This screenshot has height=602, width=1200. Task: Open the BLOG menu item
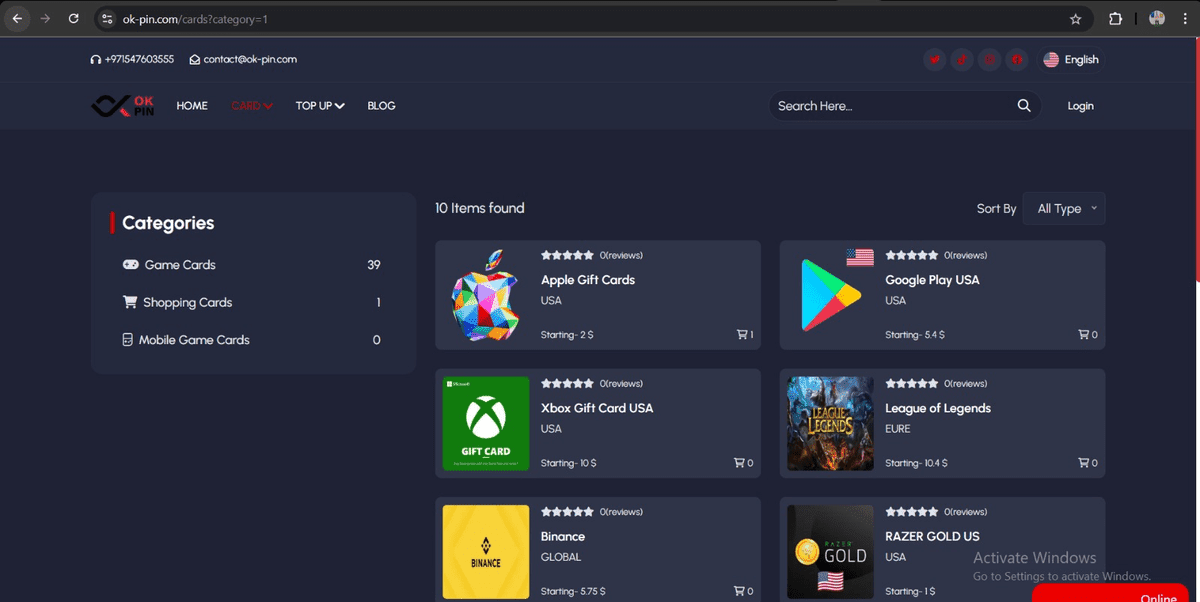coord(381,106)
